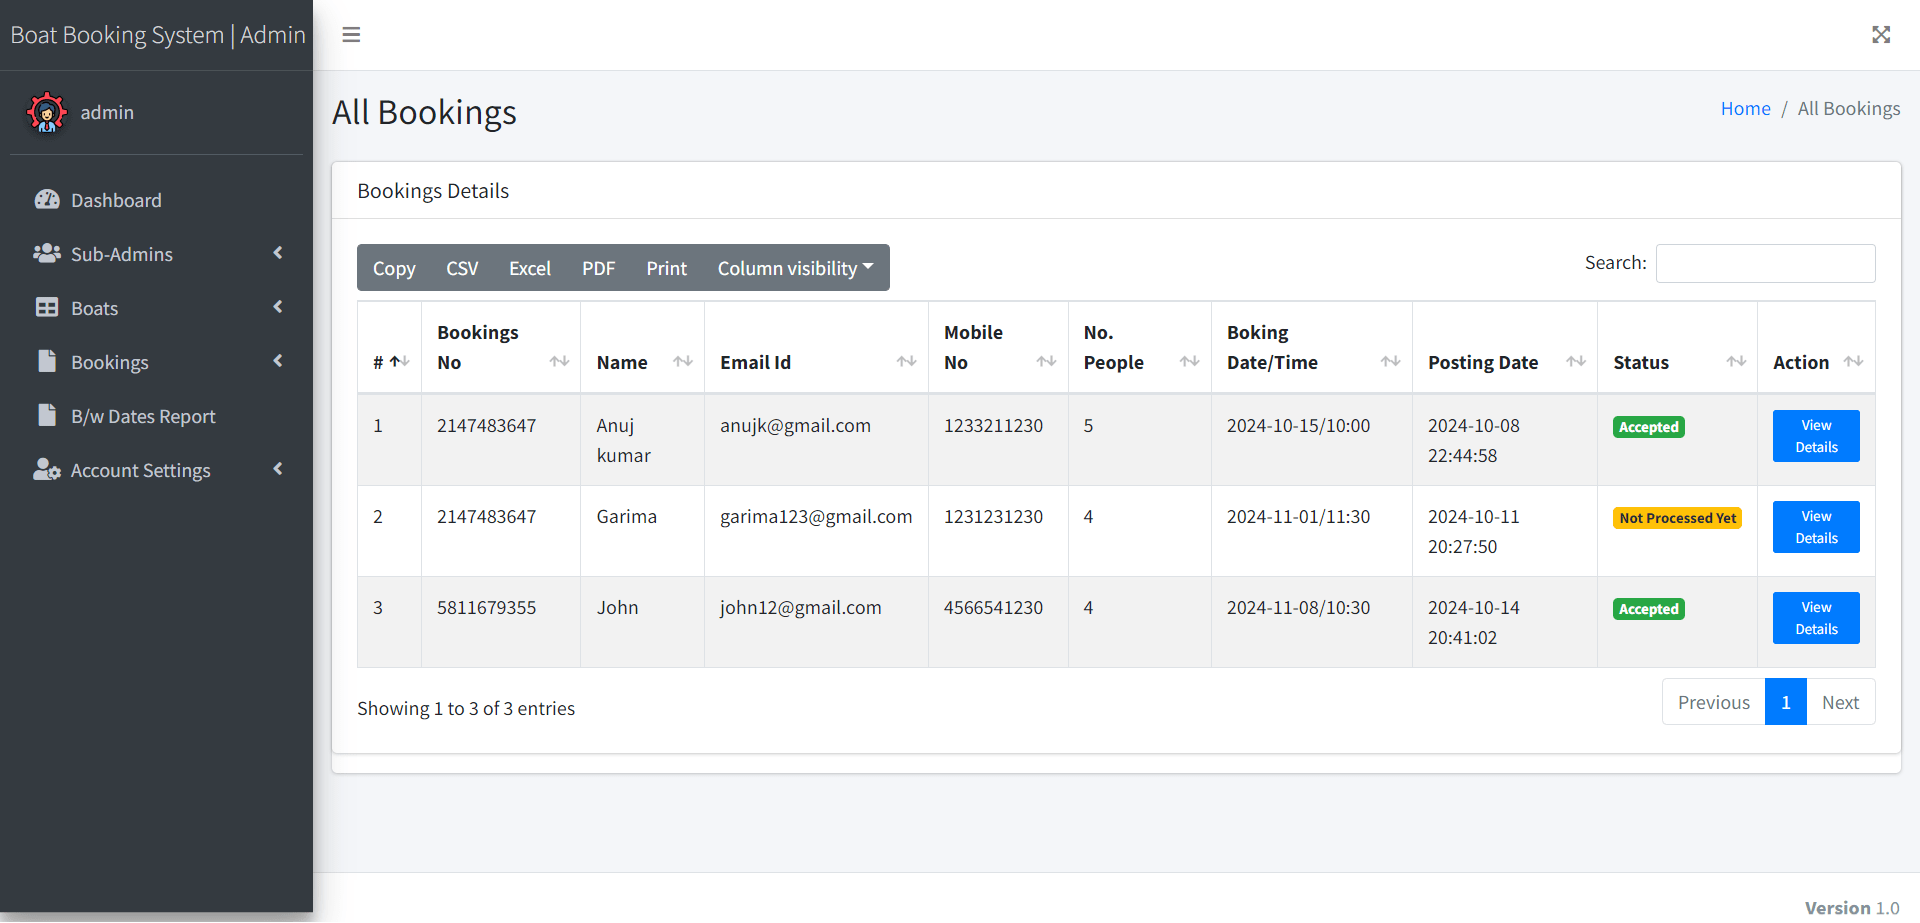Go to Home via the breadcrumb link
Viewport: 1920px width, 923px height.
(x=1745, y=108)
